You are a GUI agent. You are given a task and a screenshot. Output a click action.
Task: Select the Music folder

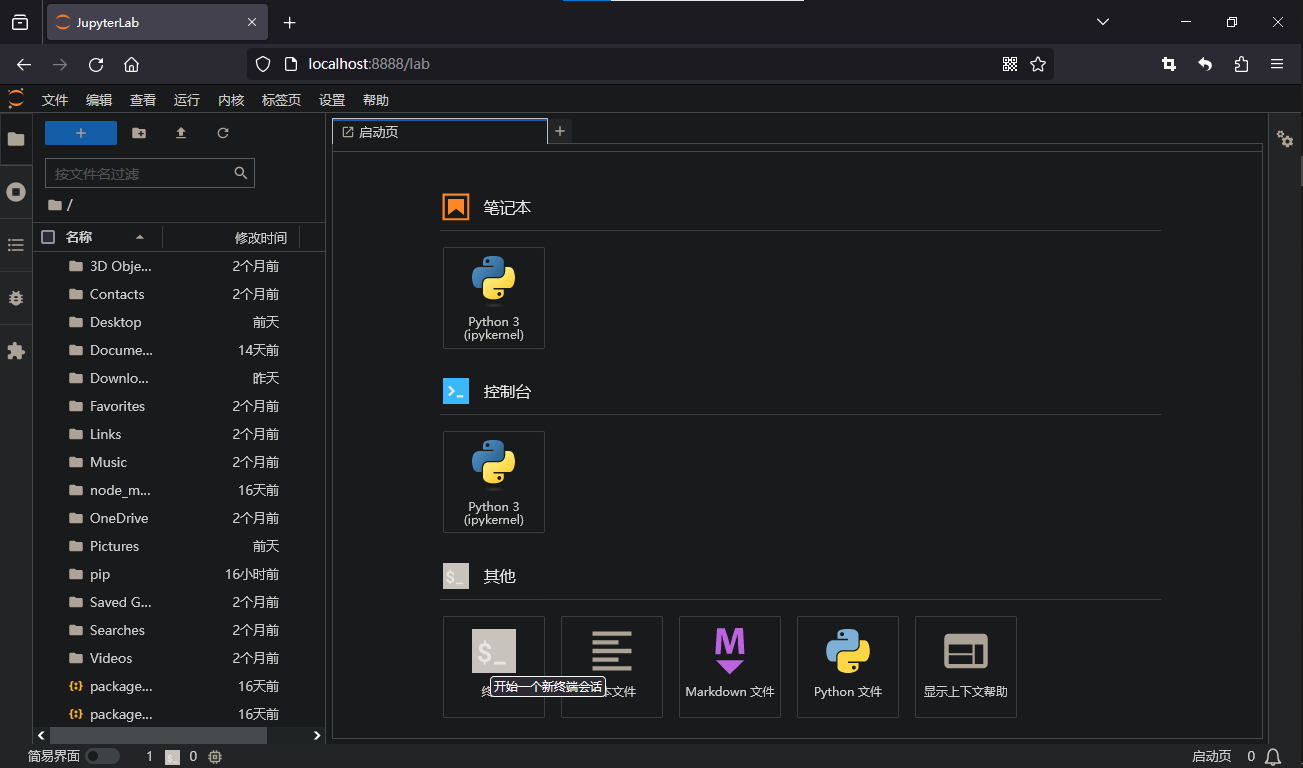point(179,462)
